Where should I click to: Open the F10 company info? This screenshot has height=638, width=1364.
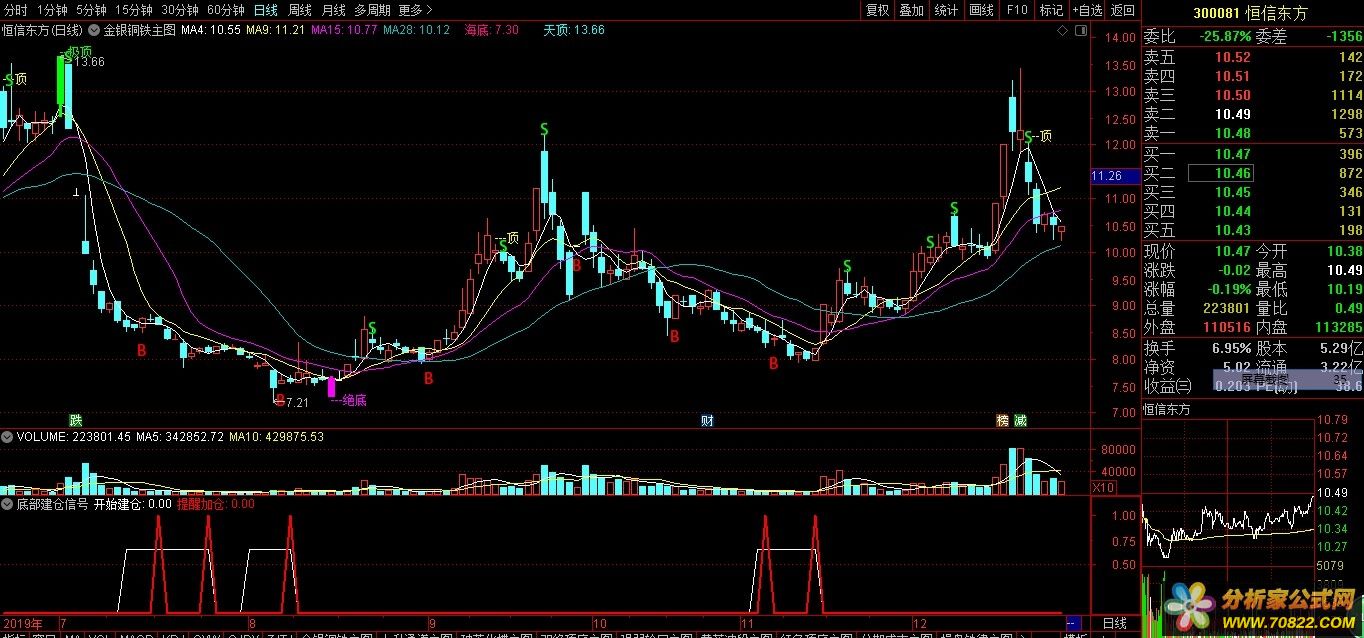1017,10
